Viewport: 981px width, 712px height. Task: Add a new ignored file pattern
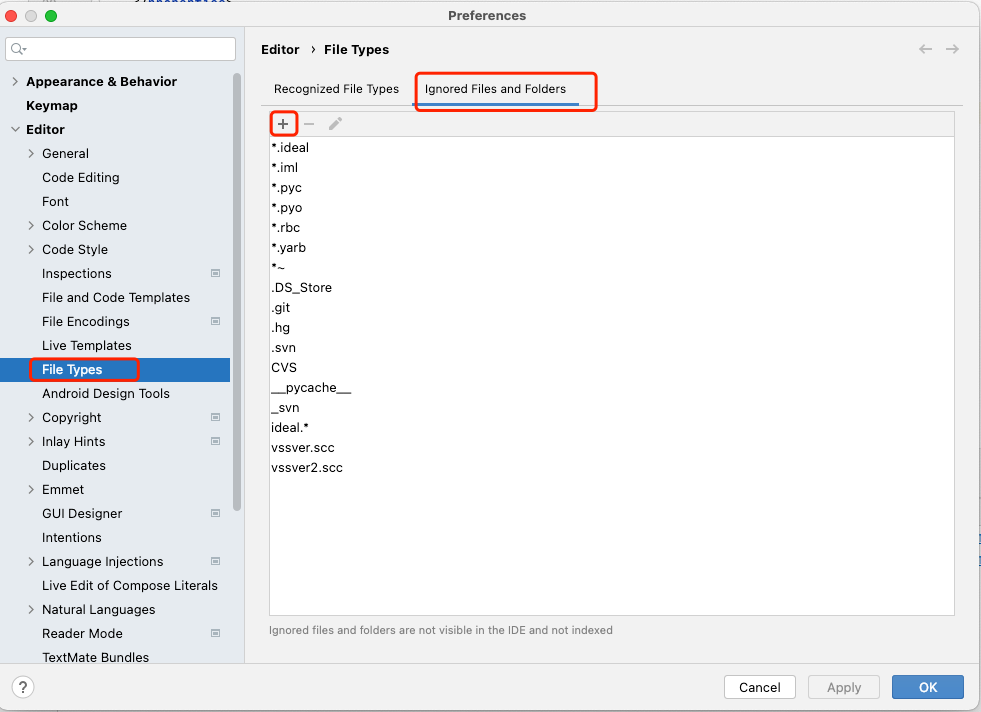[283, 124]
